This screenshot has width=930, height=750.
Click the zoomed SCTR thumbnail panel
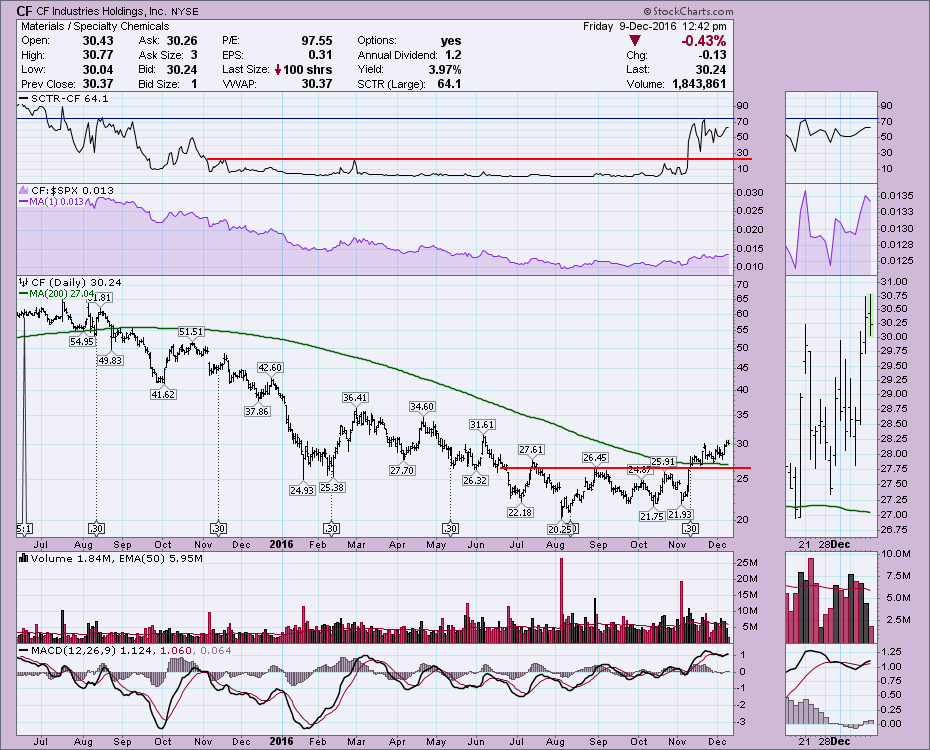830,137
